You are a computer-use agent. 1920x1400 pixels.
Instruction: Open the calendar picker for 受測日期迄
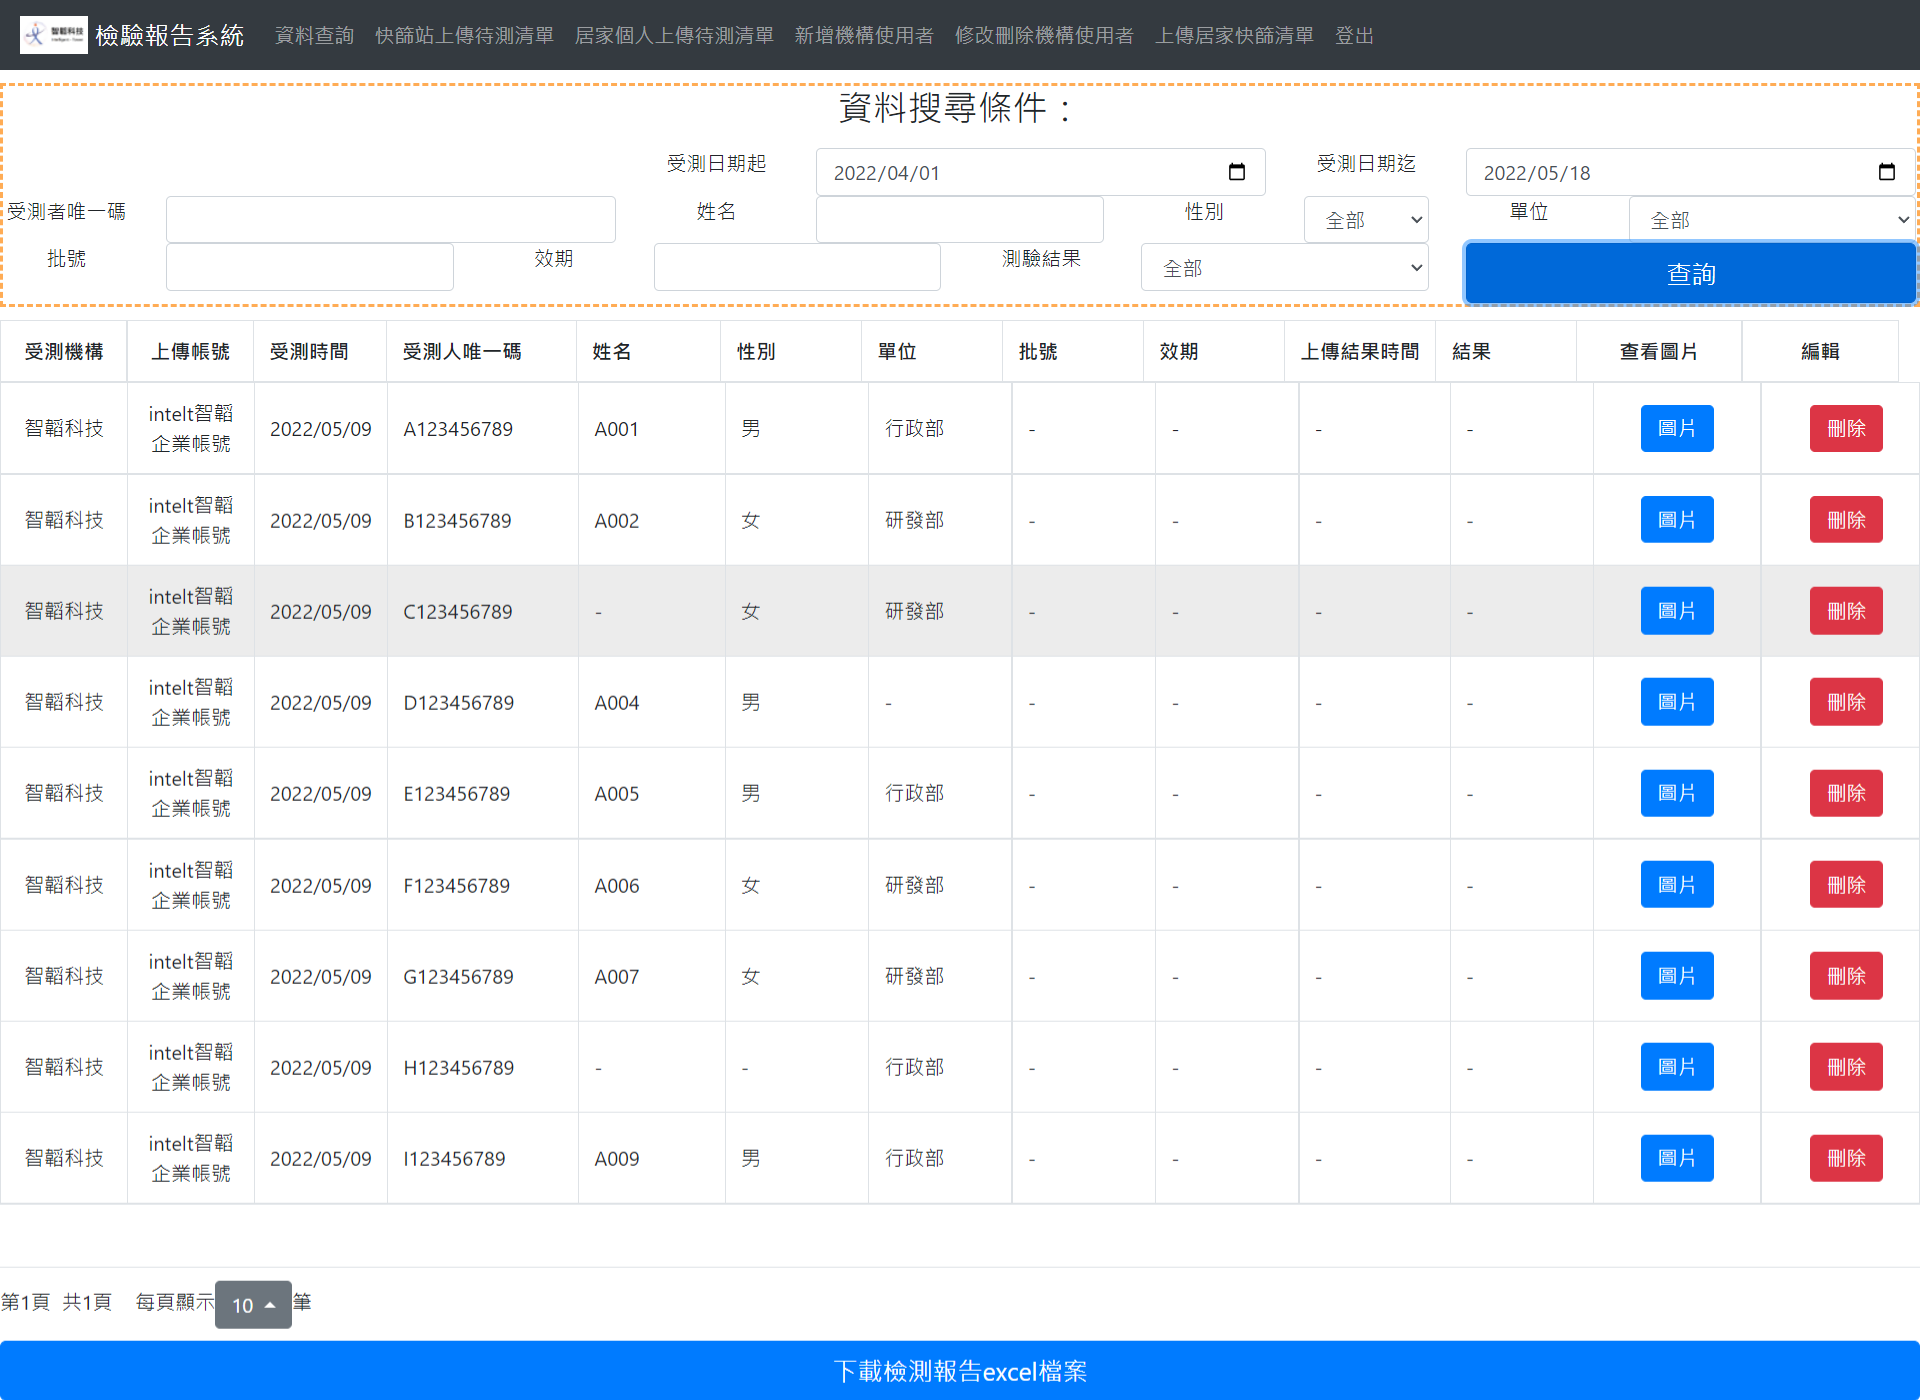click(x=1887, y=172)
